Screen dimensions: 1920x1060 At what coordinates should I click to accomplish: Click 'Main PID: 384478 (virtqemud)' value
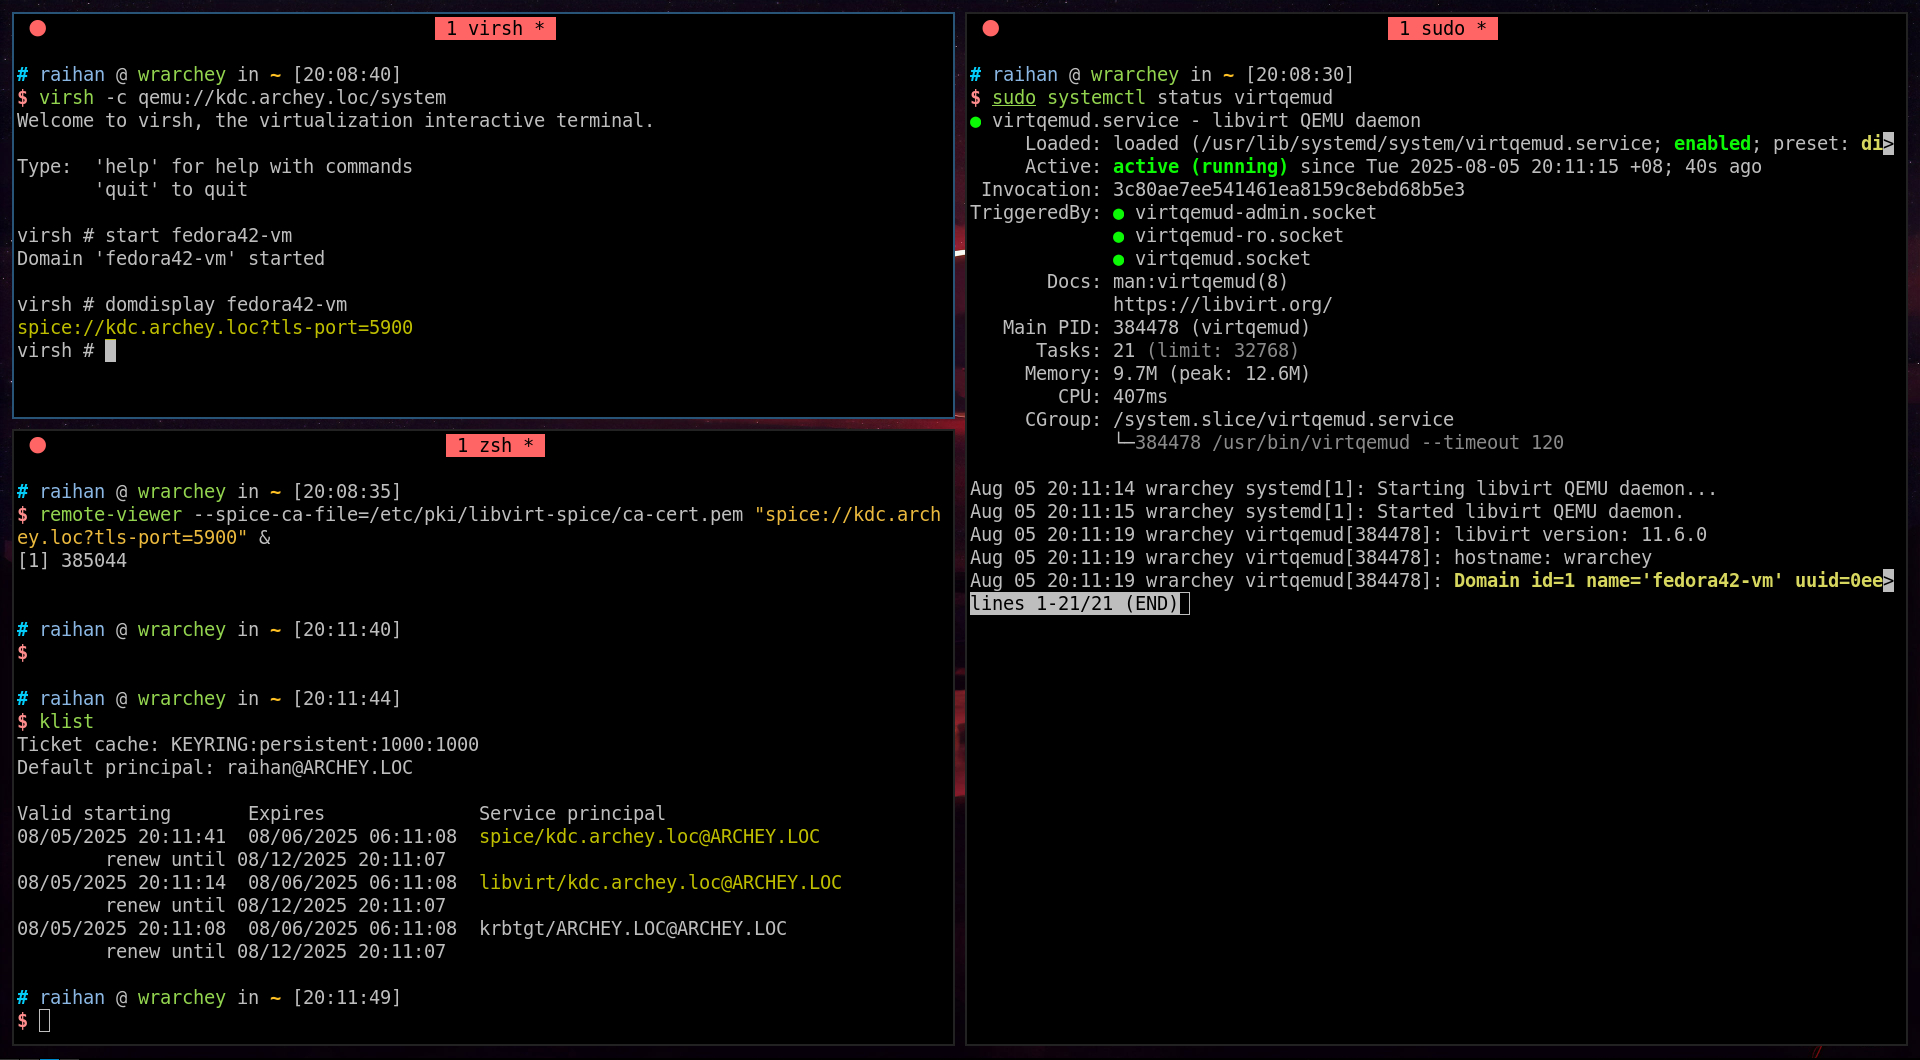1211,328
